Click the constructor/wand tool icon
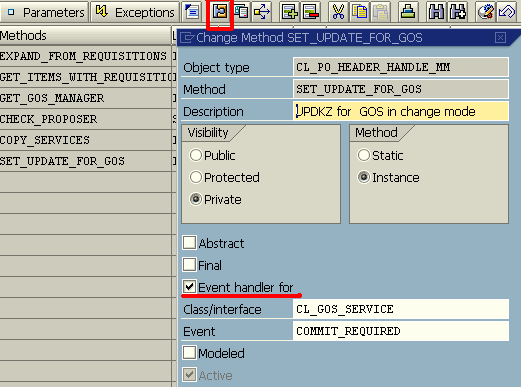This screenshot has height=387, width=521. (485, 12)
